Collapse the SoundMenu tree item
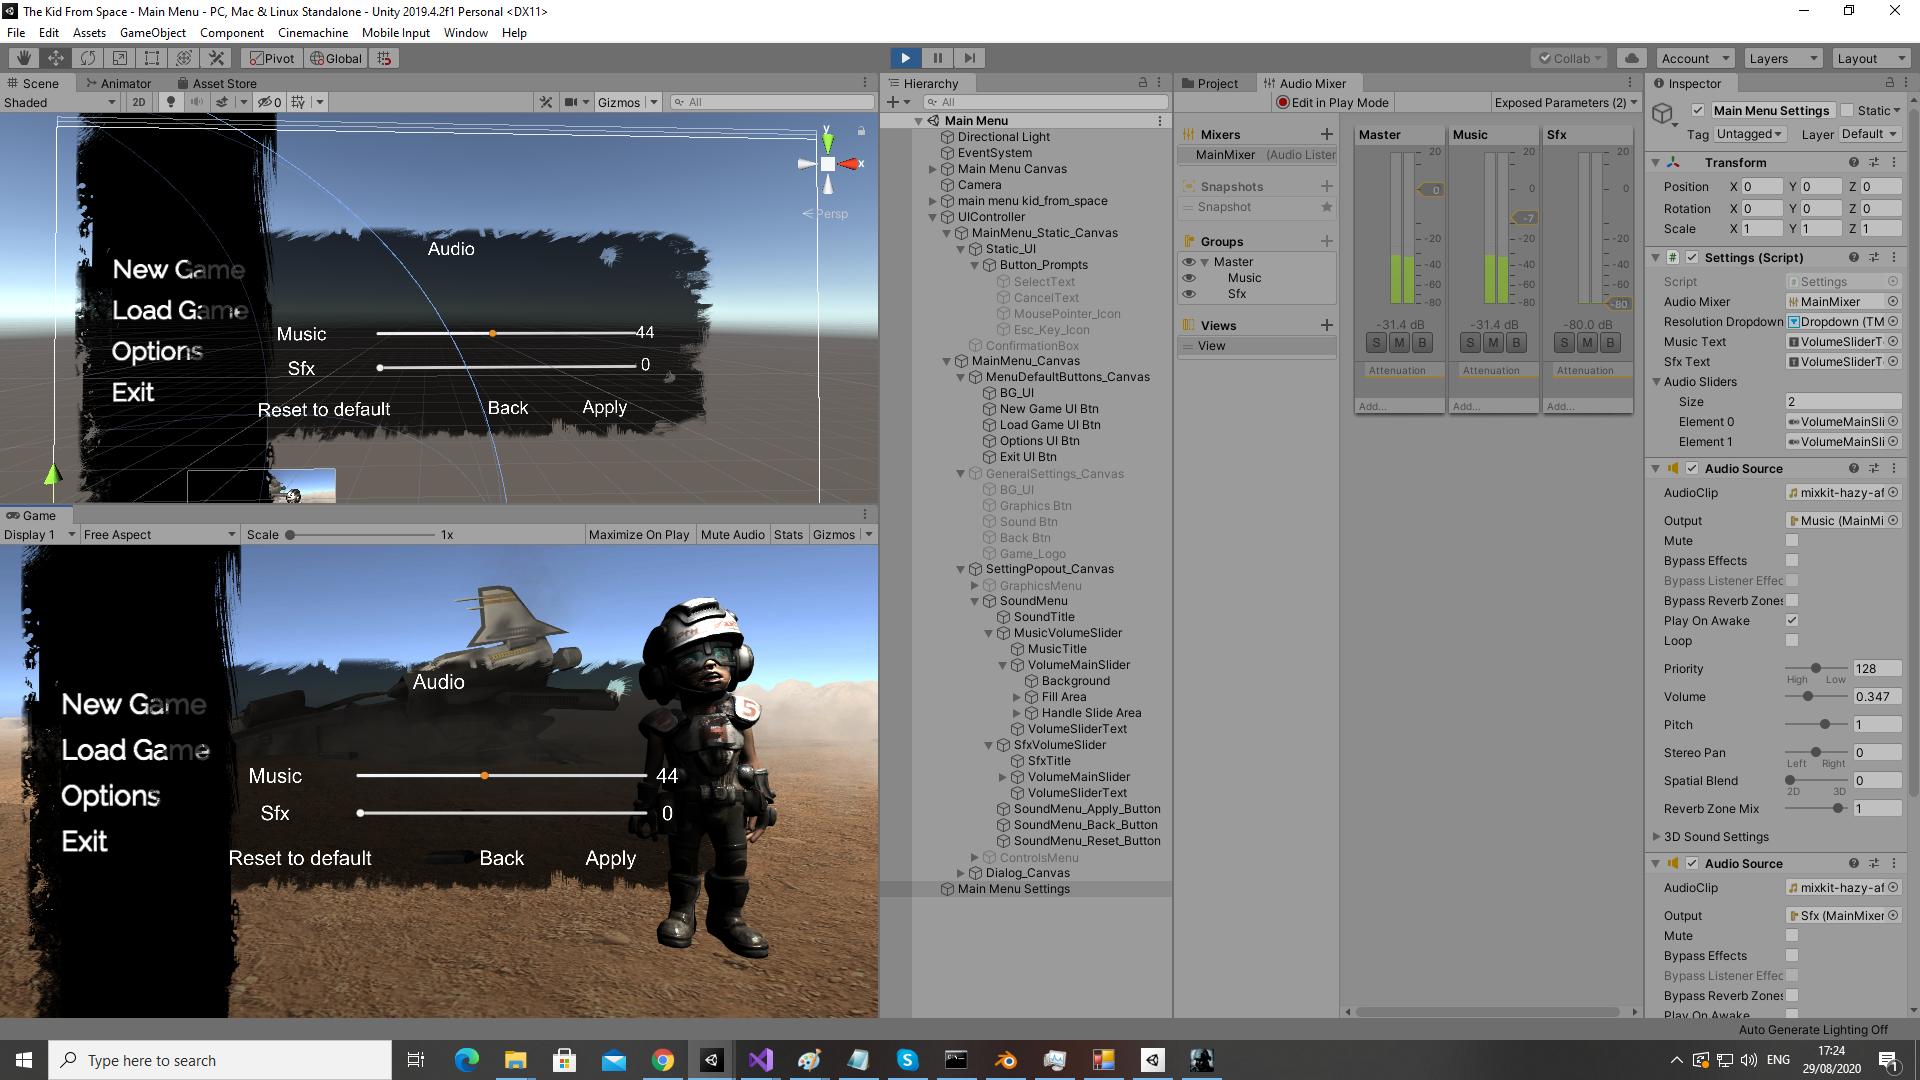Viewport: 1920px width, 1080px height. (x=975, y=601)
